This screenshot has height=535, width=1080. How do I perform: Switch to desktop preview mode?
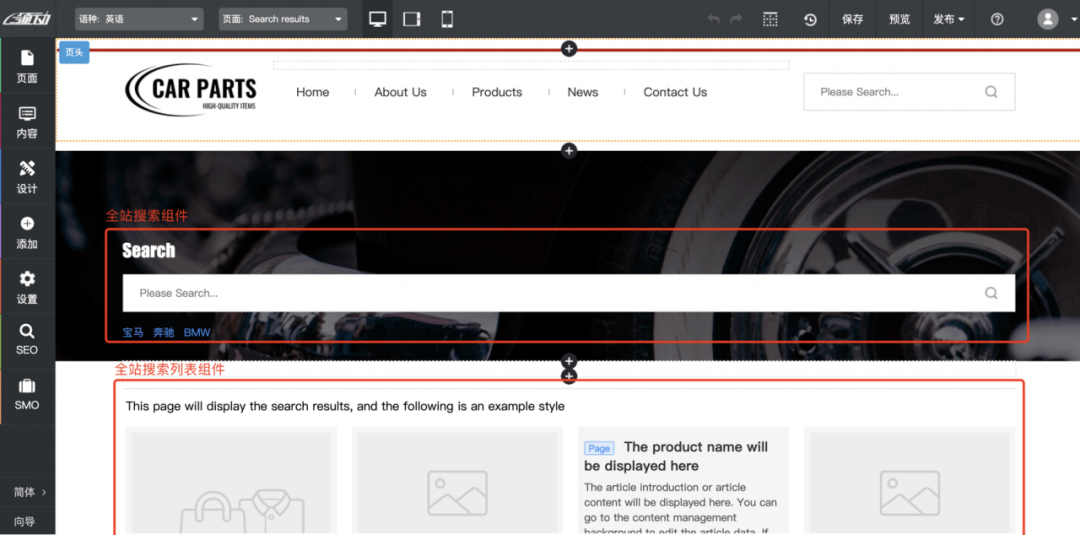(x=378, y=19)
